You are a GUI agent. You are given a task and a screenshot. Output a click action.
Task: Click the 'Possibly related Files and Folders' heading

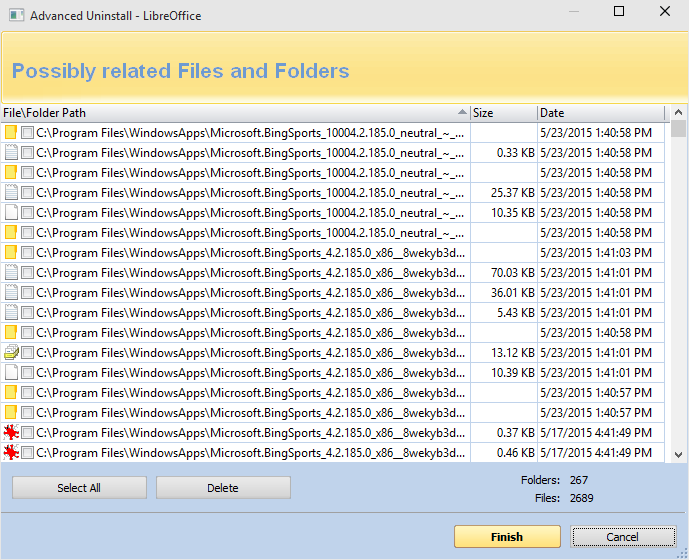tap(181, 71)
